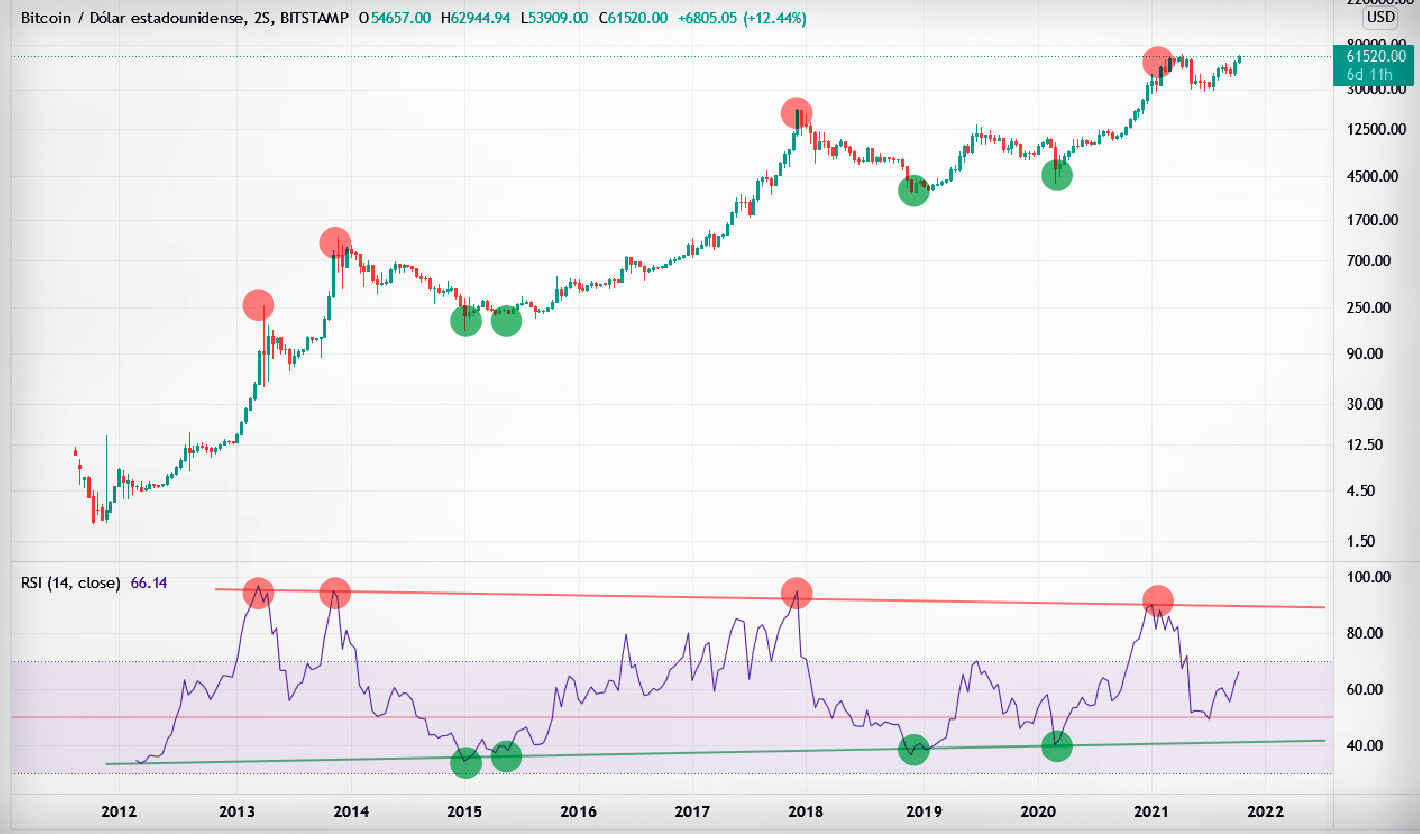Select the green marker at the late-2018 price bottom
The height and width of the screenshot is (834, 1420).
pos(914,191)
